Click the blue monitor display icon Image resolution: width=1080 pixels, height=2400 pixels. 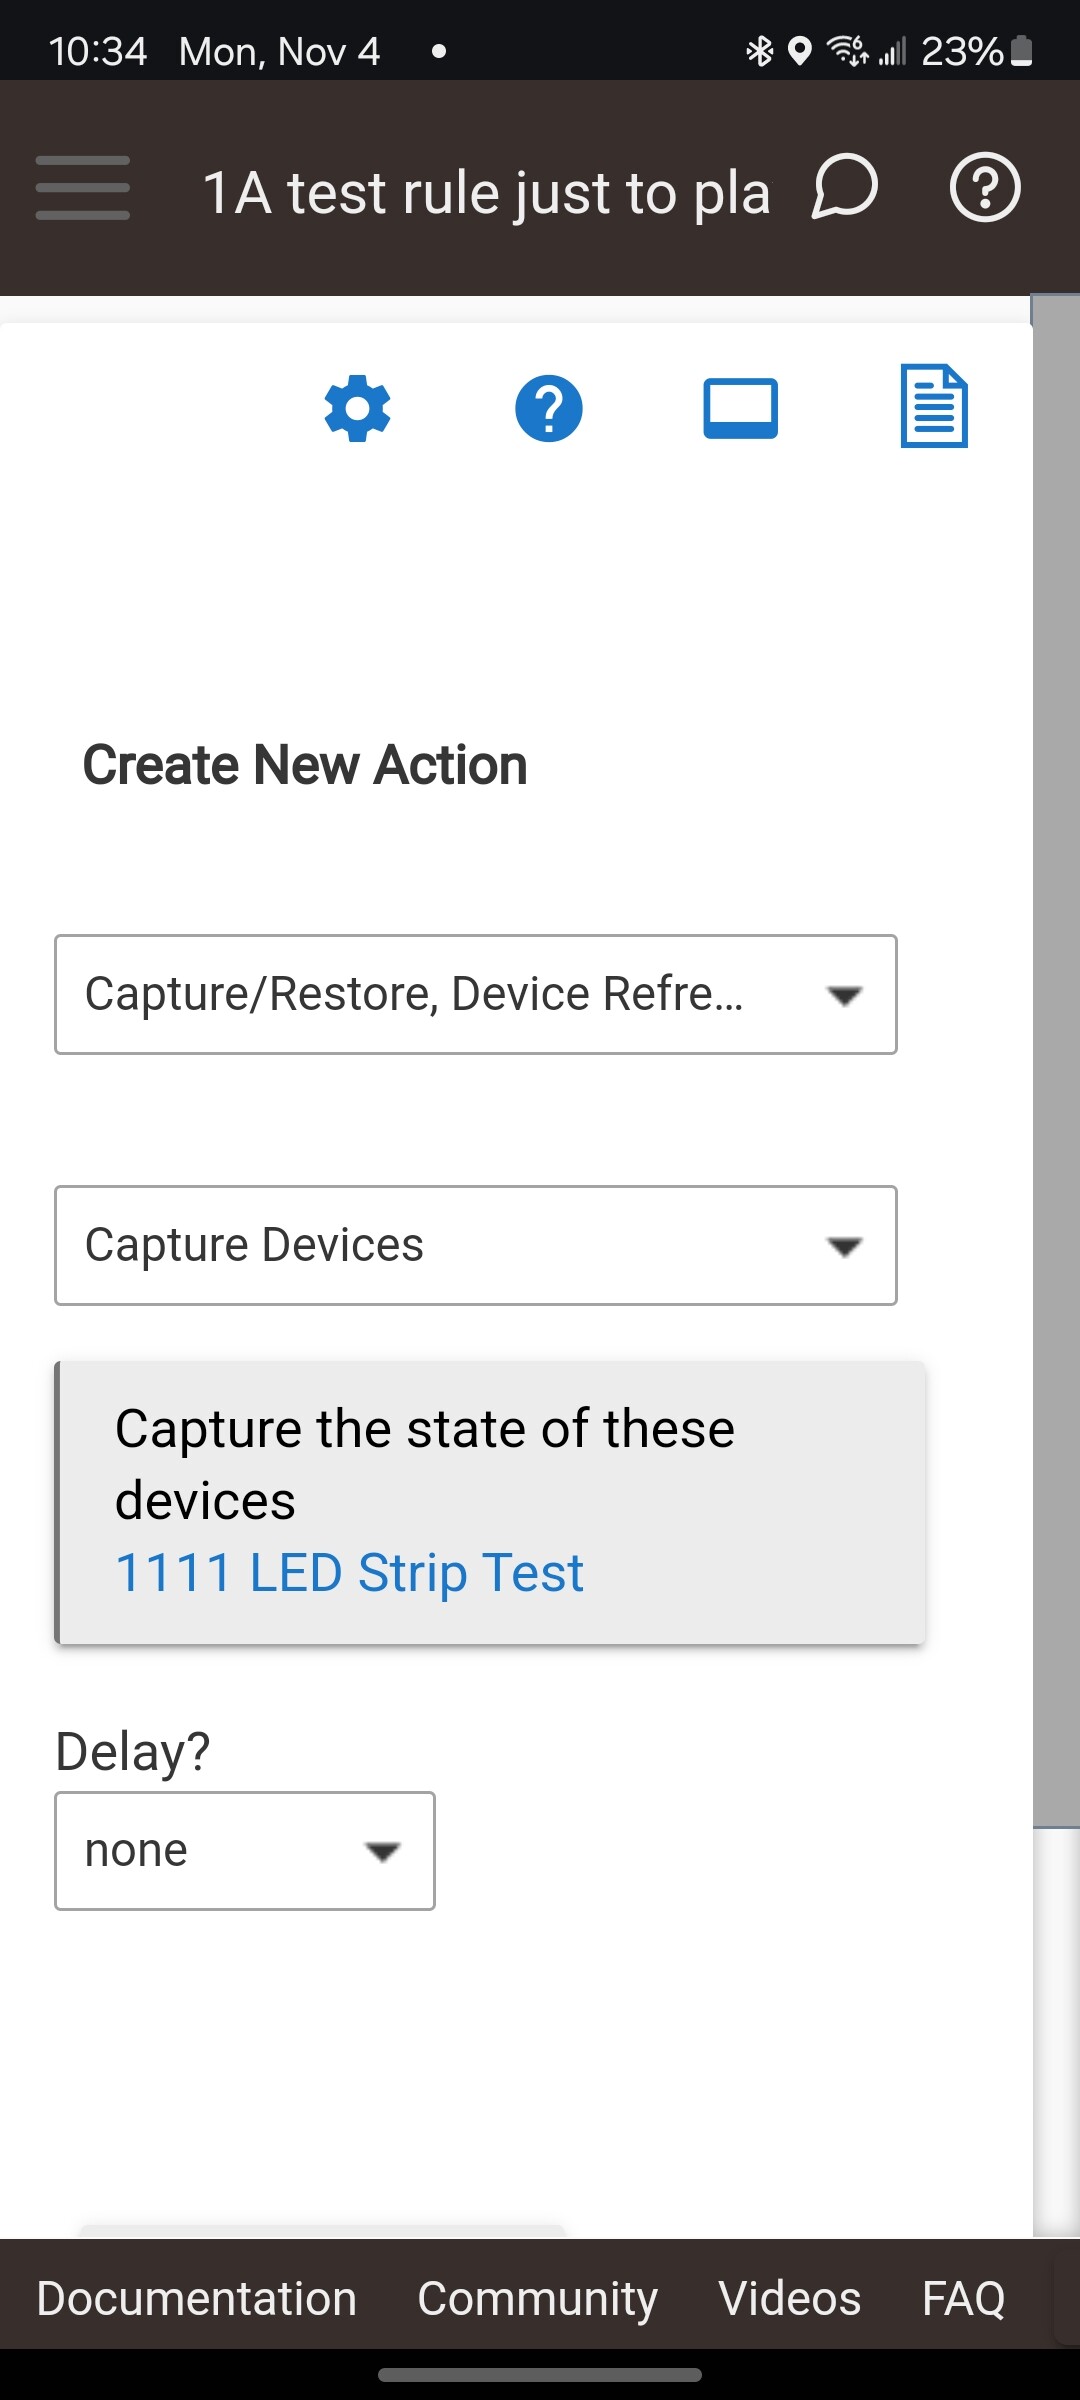pyautogui.click(x=740, y=408)
